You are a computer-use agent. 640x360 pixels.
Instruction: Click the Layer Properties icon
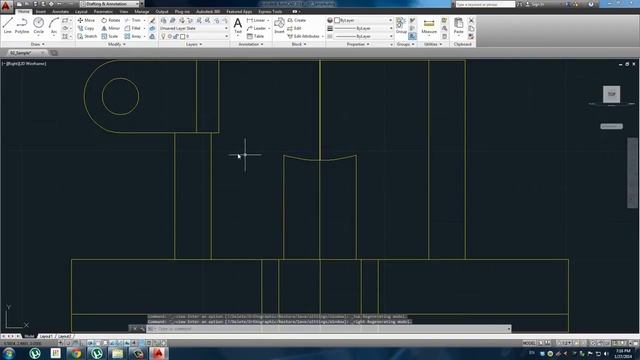(x=164, y=20)
